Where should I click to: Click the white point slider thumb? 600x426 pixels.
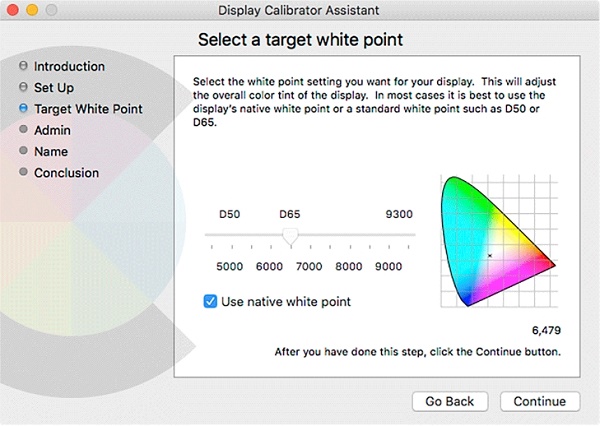click(290, 237)
